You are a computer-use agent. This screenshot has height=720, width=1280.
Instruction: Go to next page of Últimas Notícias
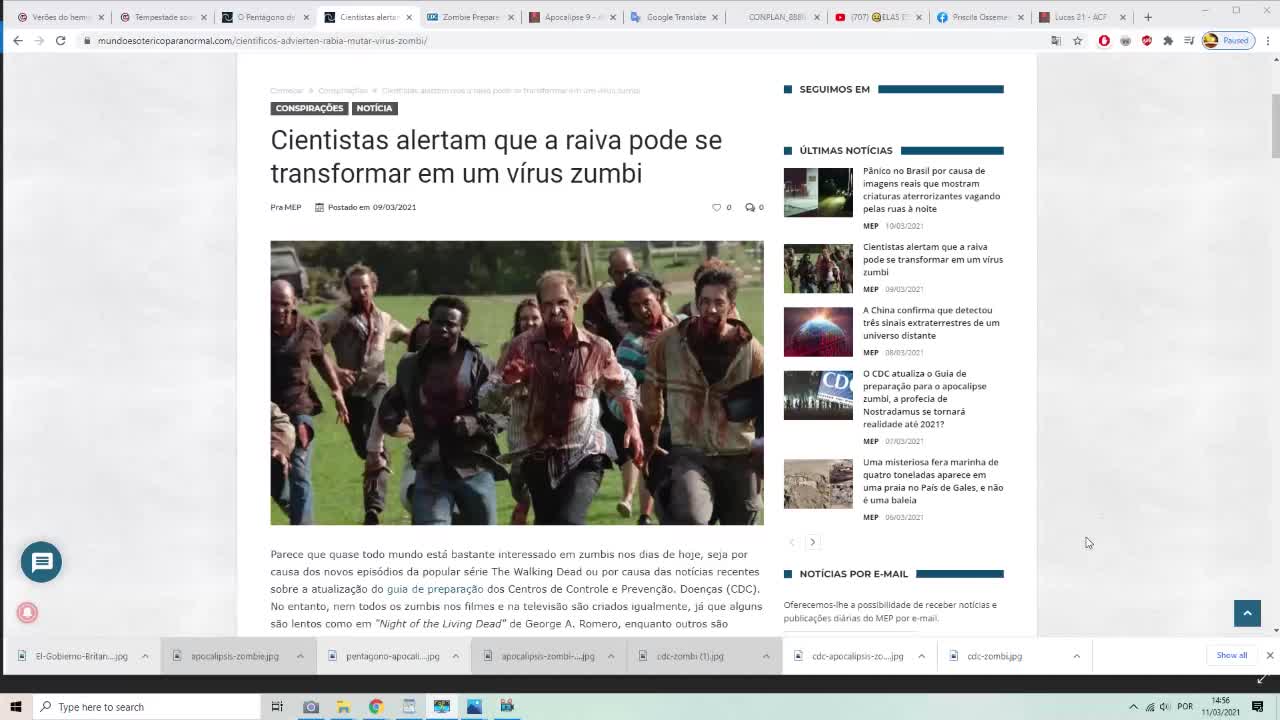[812, 542]
